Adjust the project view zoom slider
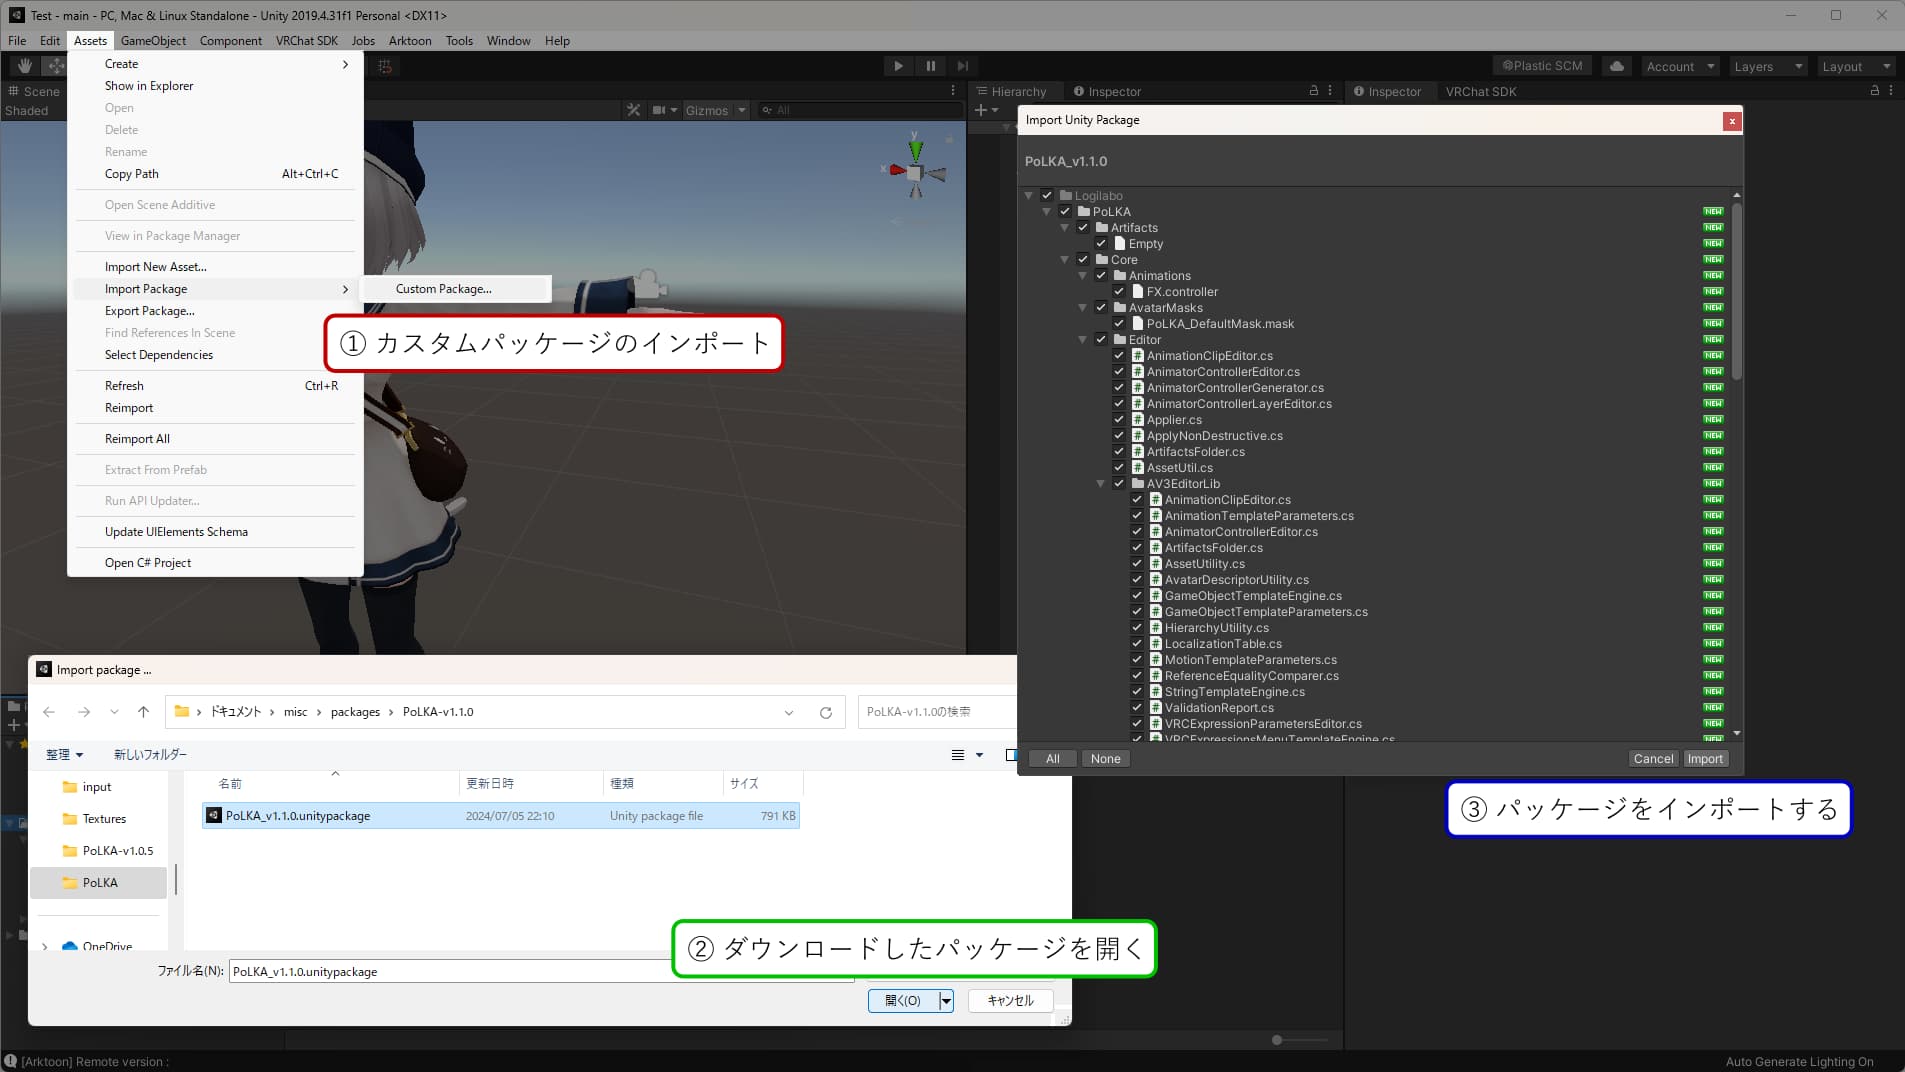This screenshot has width=1905, height=1072. tap(1278, 1040)
